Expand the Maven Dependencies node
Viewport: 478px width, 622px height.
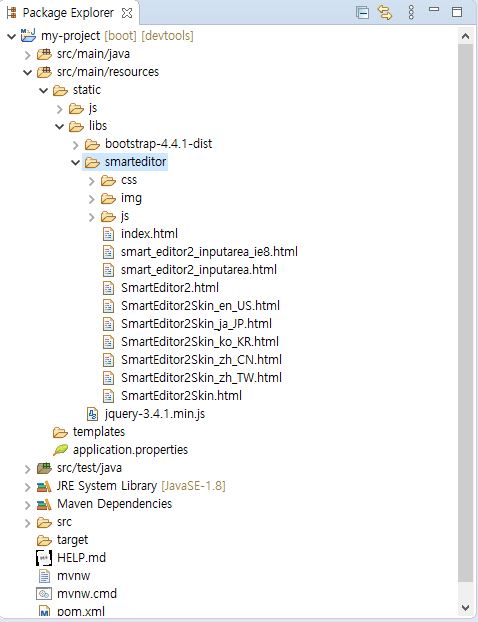point(27,505)
